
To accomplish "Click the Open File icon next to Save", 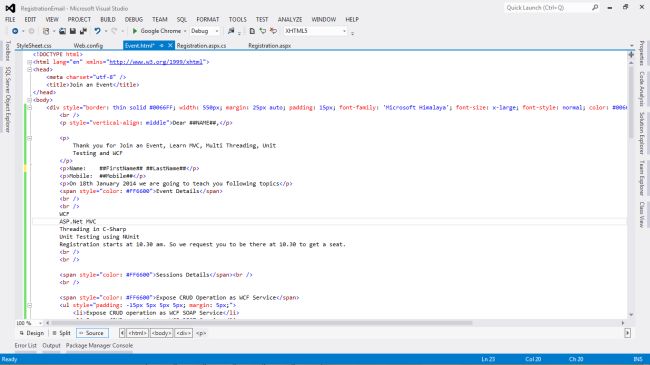I will 62,31.
